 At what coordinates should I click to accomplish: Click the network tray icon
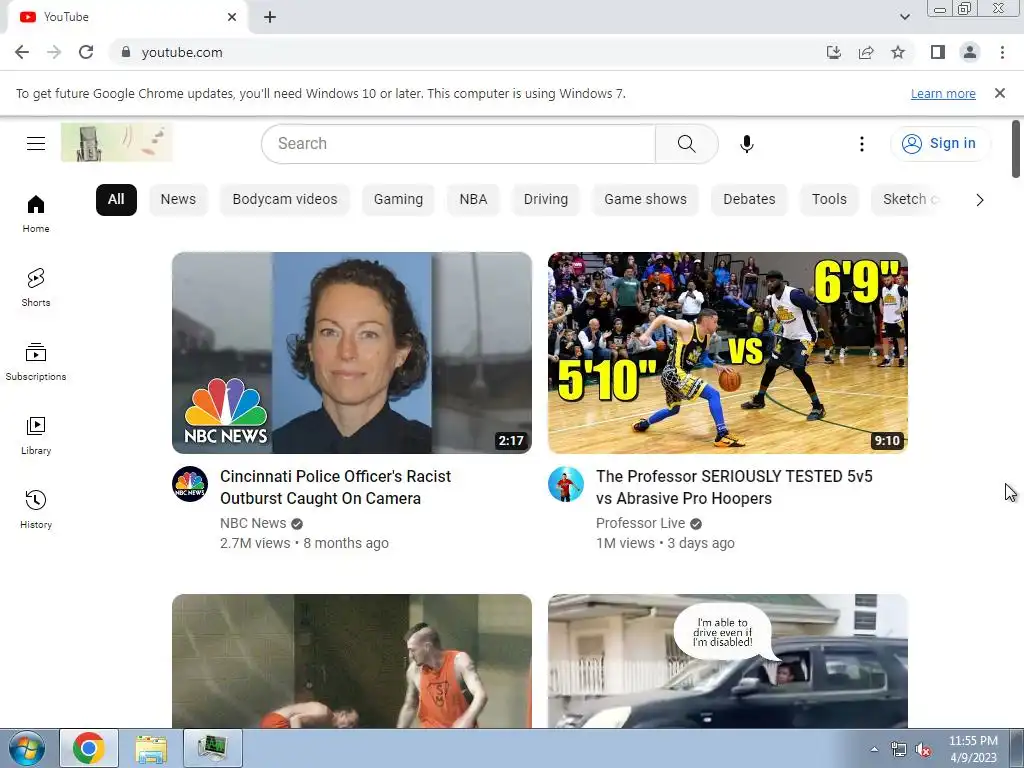(899, 750)
